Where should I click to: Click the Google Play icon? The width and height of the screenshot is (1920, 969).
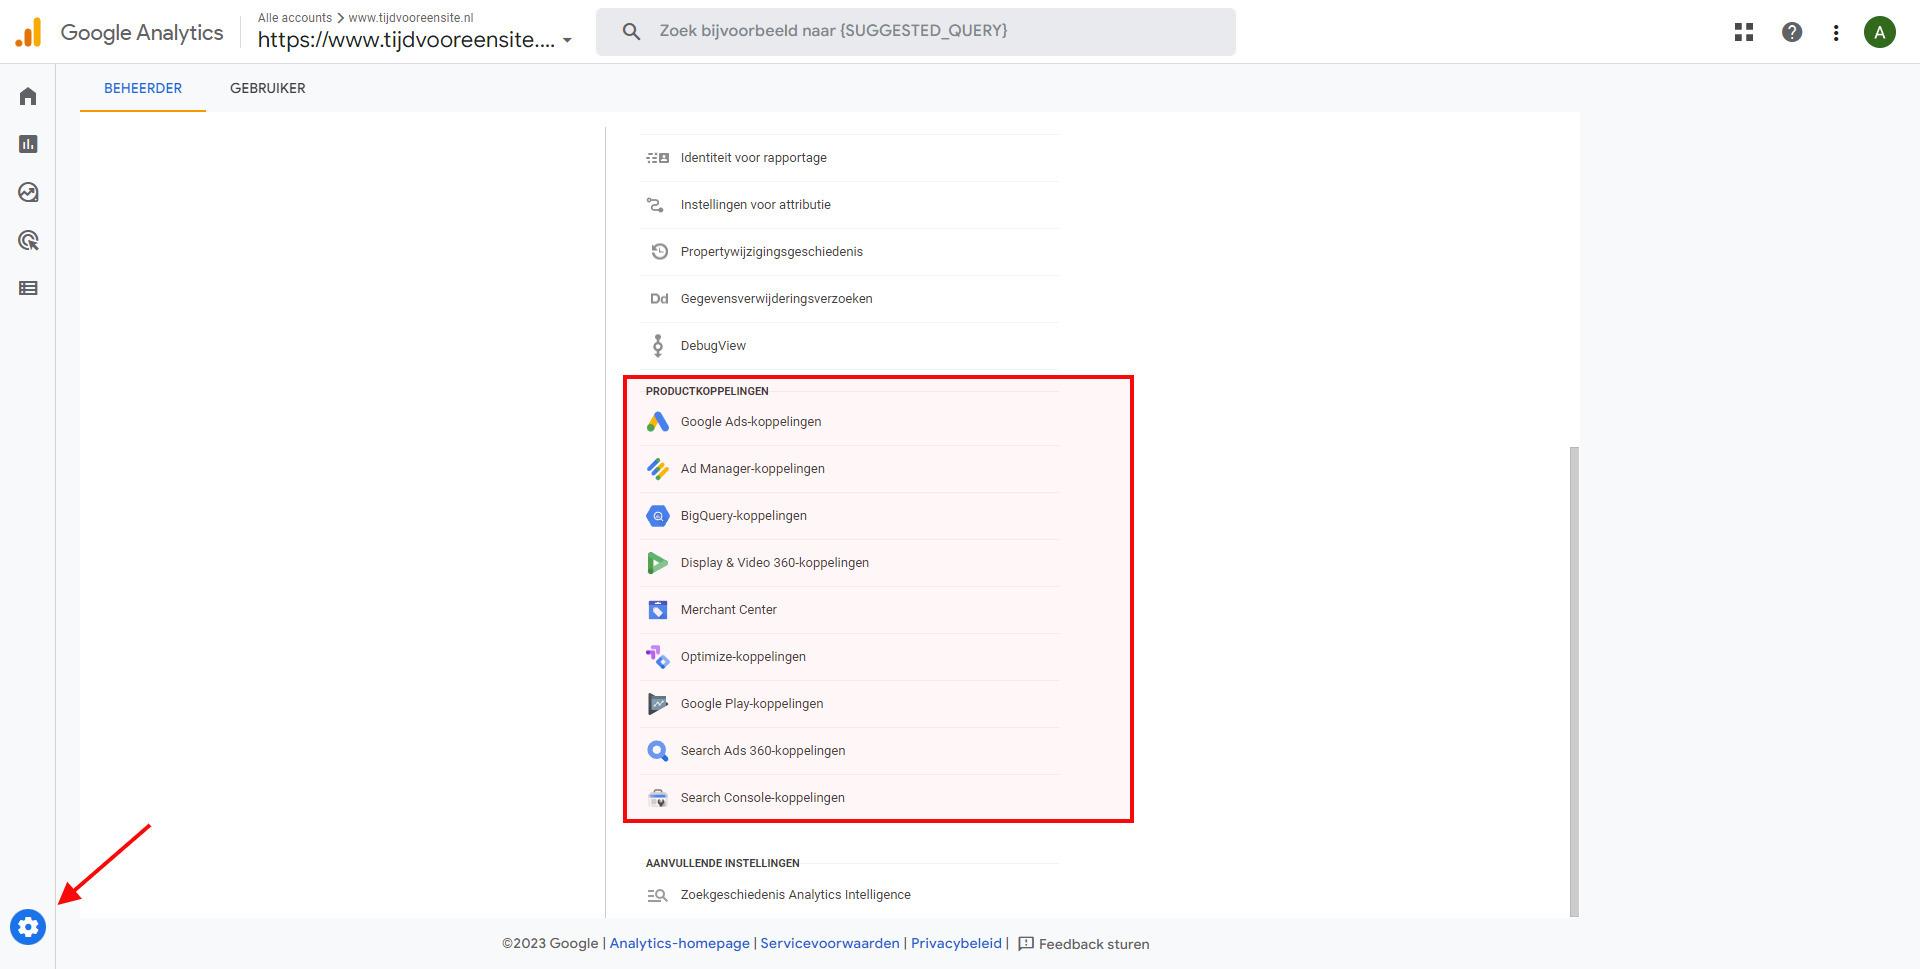(657, 704)
